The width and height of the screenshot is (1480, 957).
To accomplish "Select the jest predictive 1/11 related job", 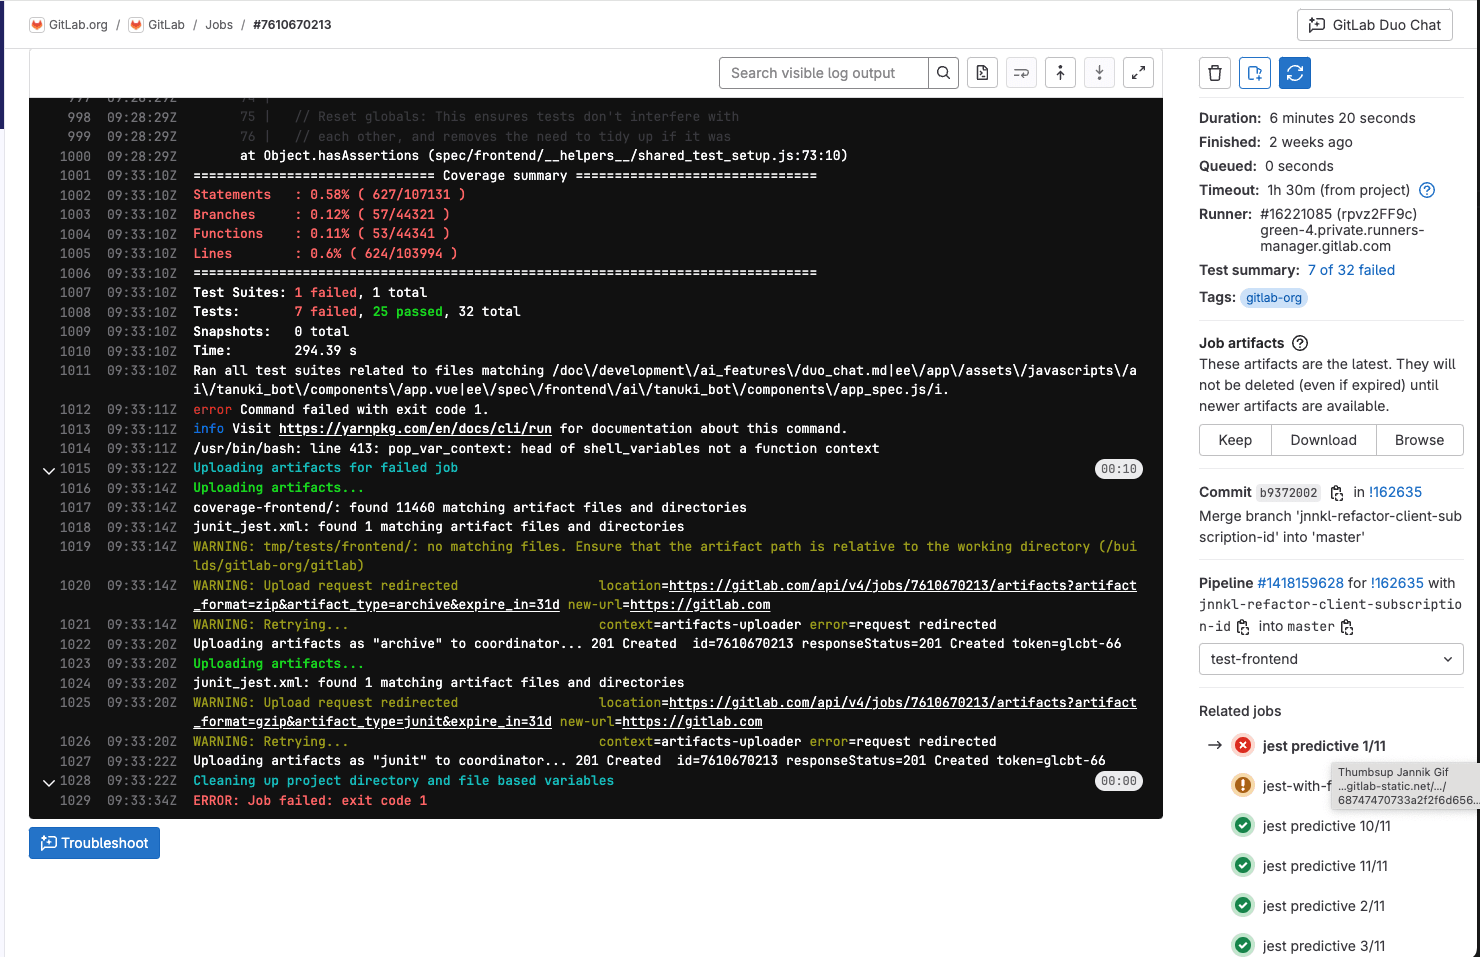I will 1324,746.
